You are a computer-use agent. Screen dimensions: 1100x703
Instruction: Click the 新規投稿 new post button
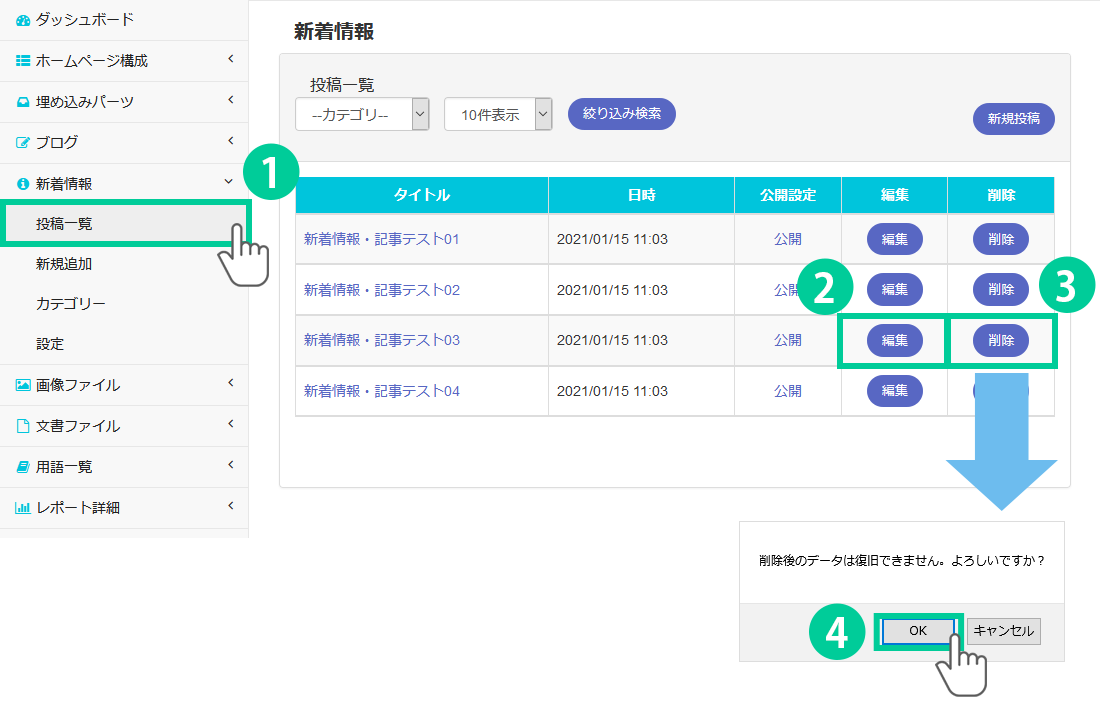point(1013,118)
